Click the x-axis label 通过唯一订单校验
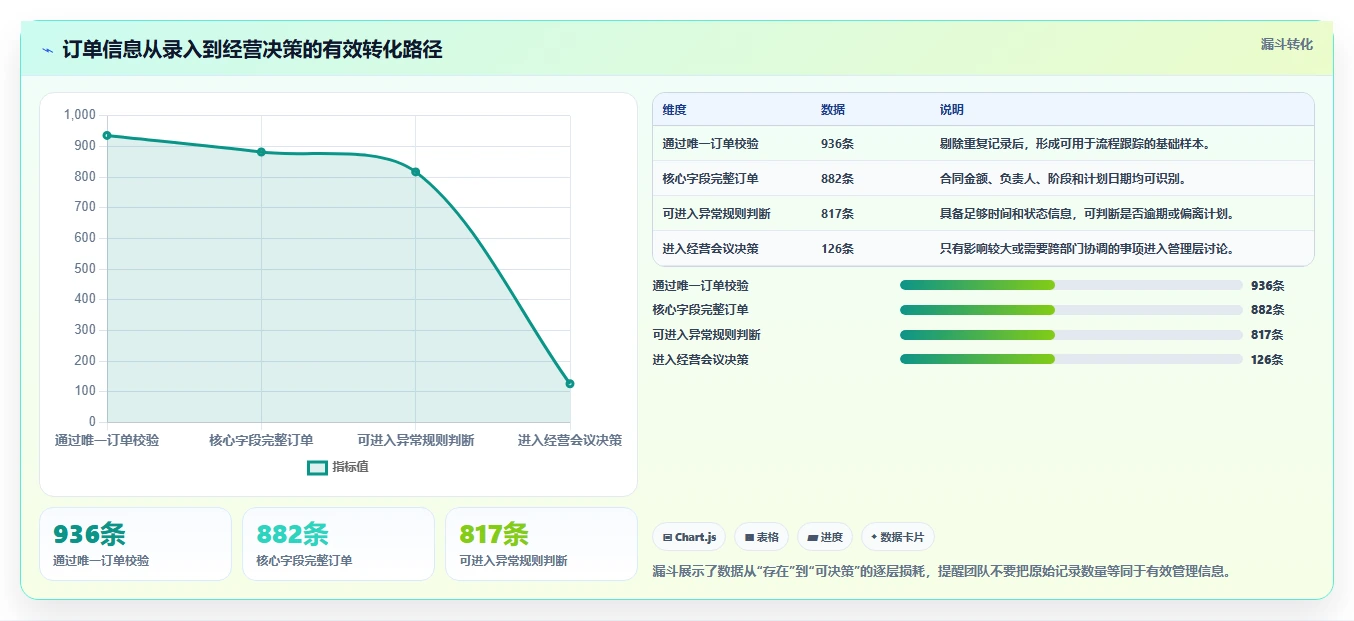The height and width of the screenshot is (621, 1354). tap(107, 440)
